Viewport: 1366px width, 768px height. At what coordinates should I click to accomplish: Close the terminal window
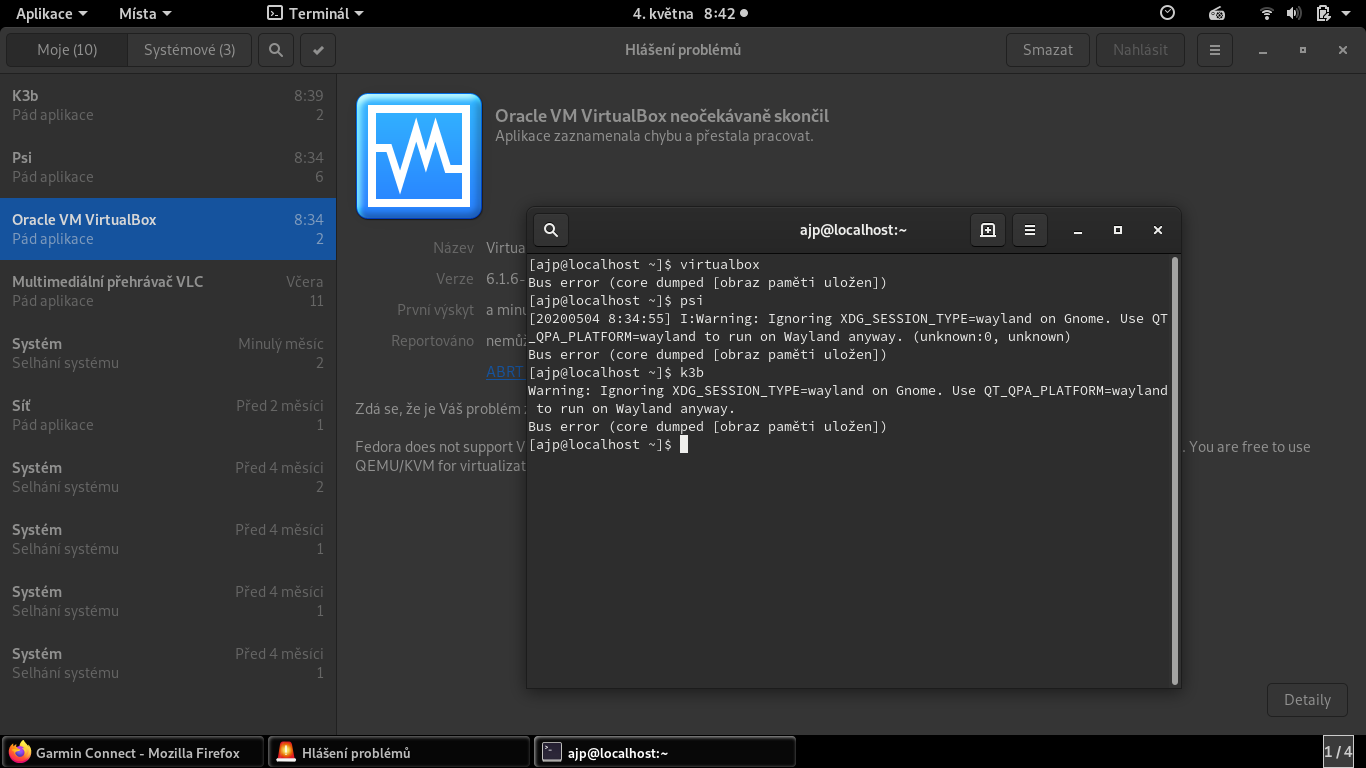1158,230
